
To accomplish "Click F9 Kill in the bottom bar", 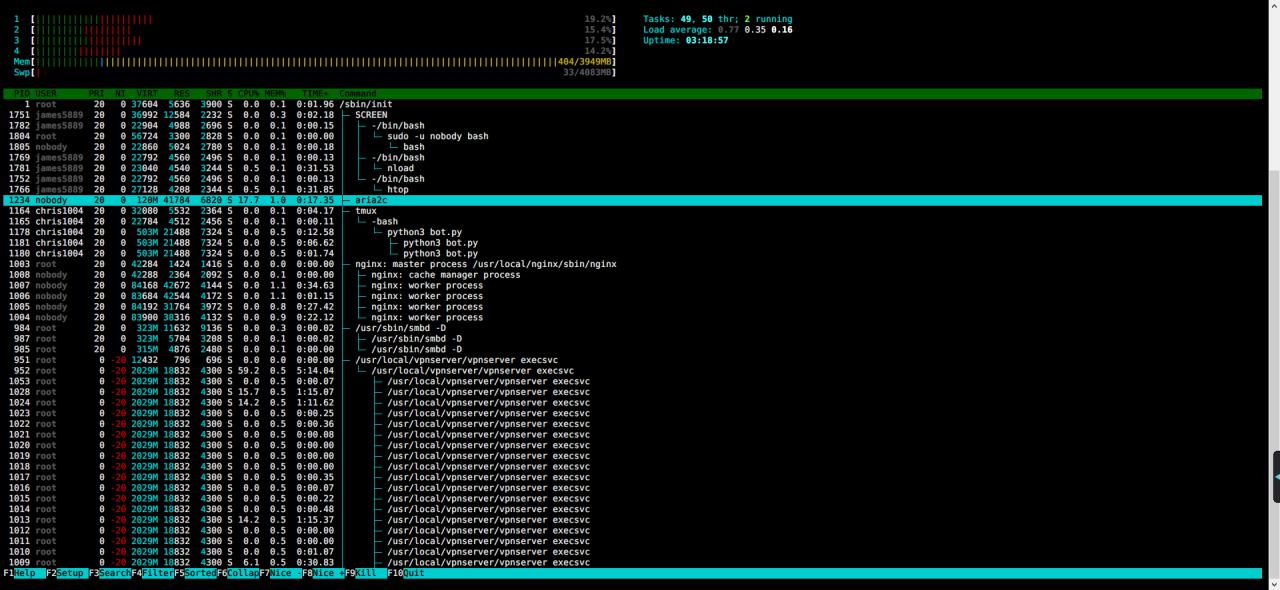I will 369,573.
